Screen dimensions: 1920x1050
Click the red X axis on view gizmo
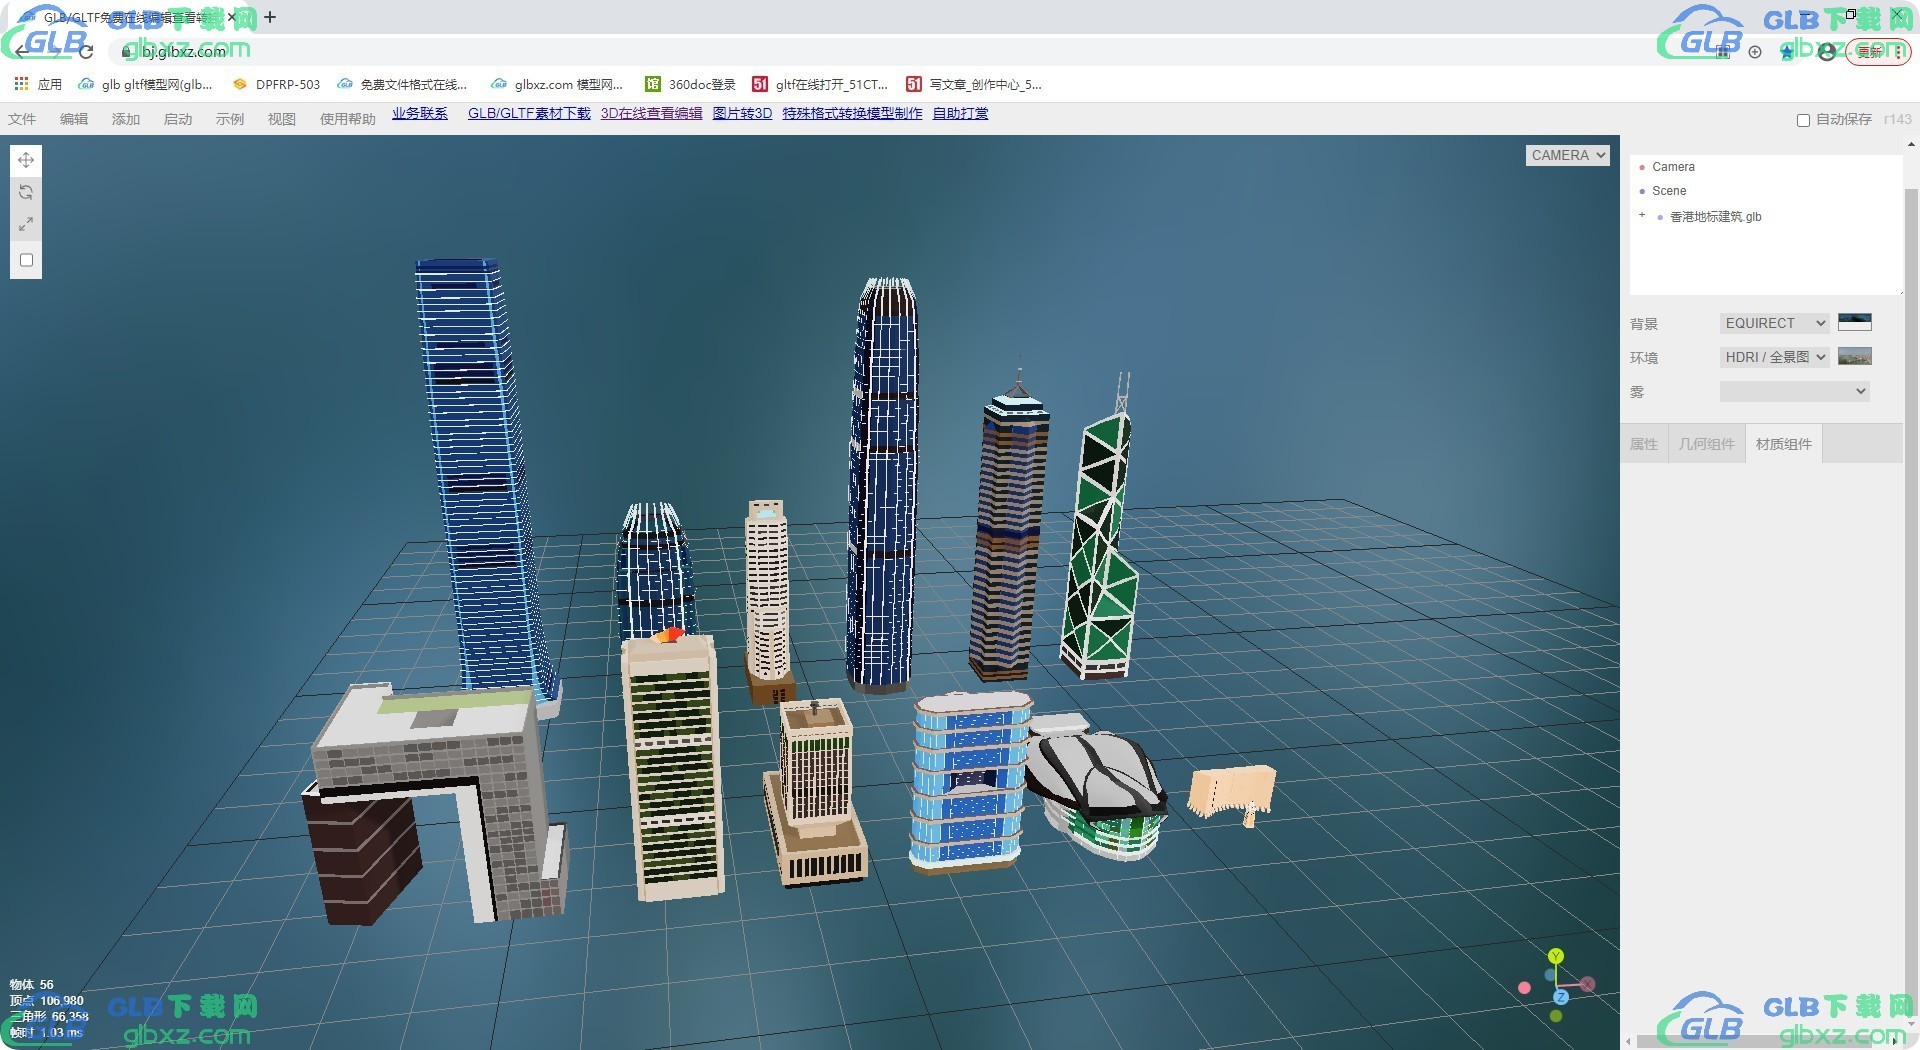(x=1587, y=984)
